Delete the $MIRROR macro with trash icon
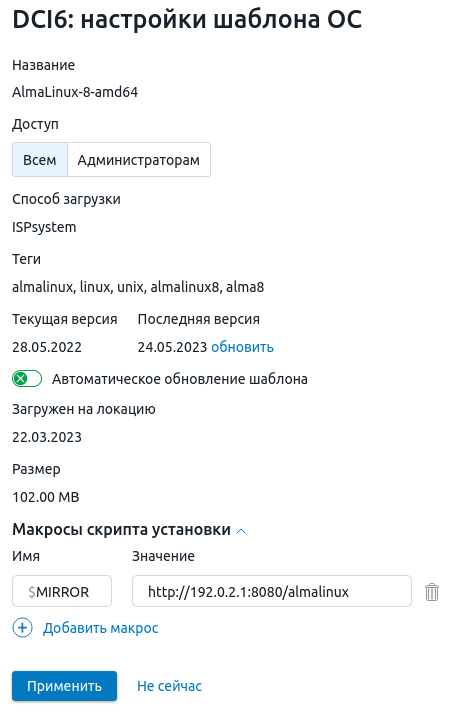This screenshot has height=726, width=453. pyautogui.click(x=431, y=592)
